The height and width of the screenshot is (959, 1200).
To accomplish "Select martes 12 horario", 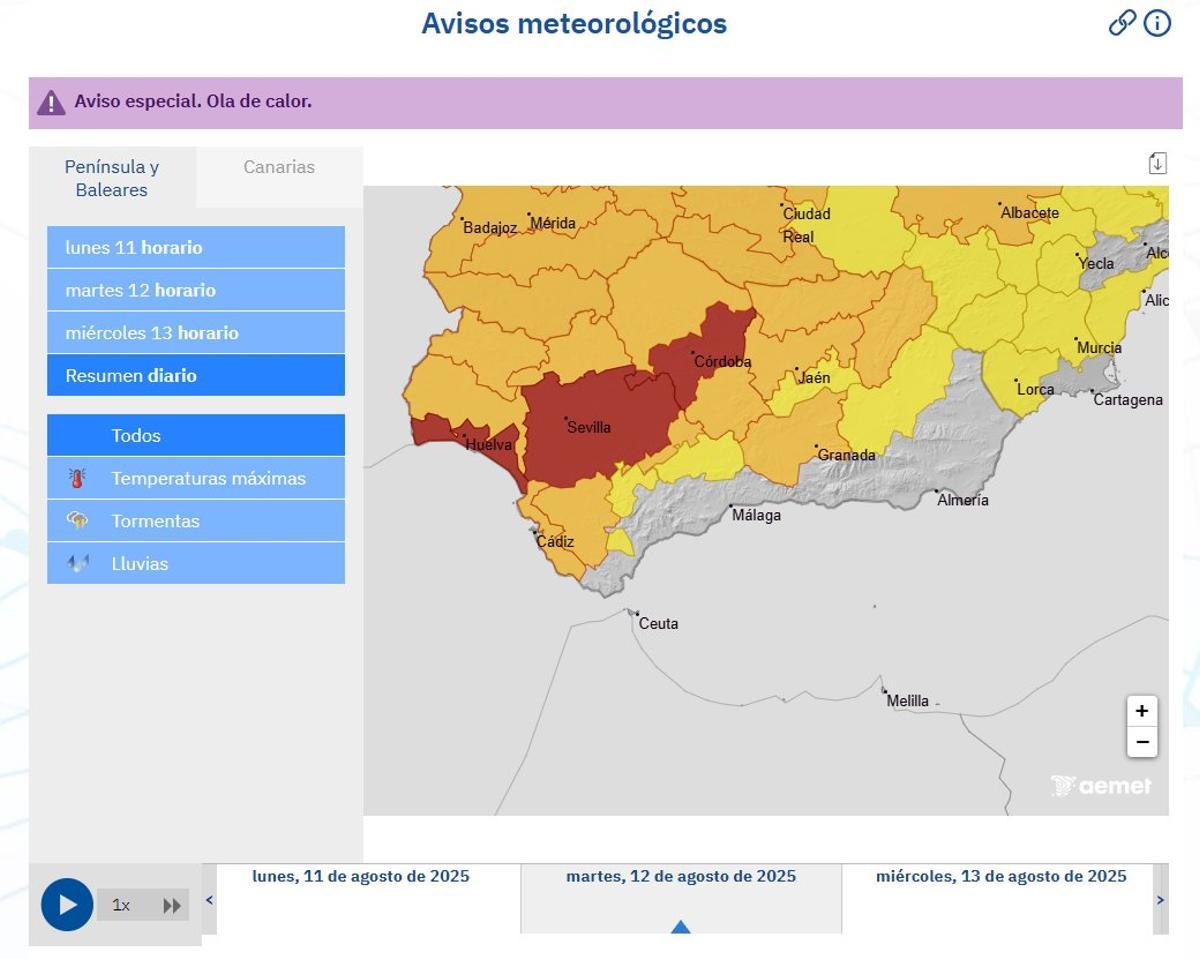I will coord(140,289).
